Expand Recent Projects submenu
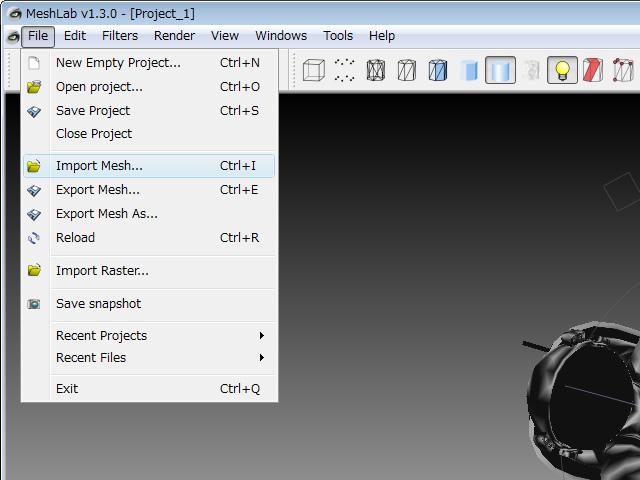Image resolution: width=640 pixels, height=480 pixels. 149,336
